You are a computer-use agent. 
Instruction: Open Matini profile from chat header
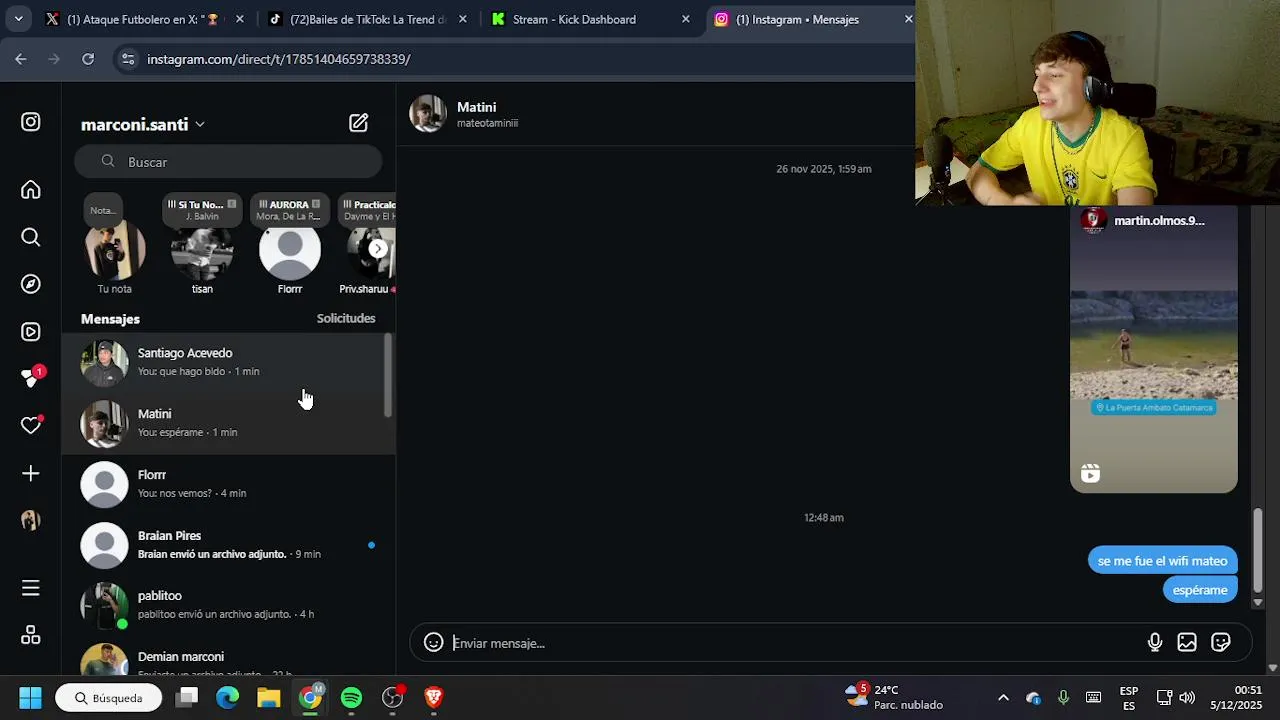pyautogui.click(x=476, y=107)
